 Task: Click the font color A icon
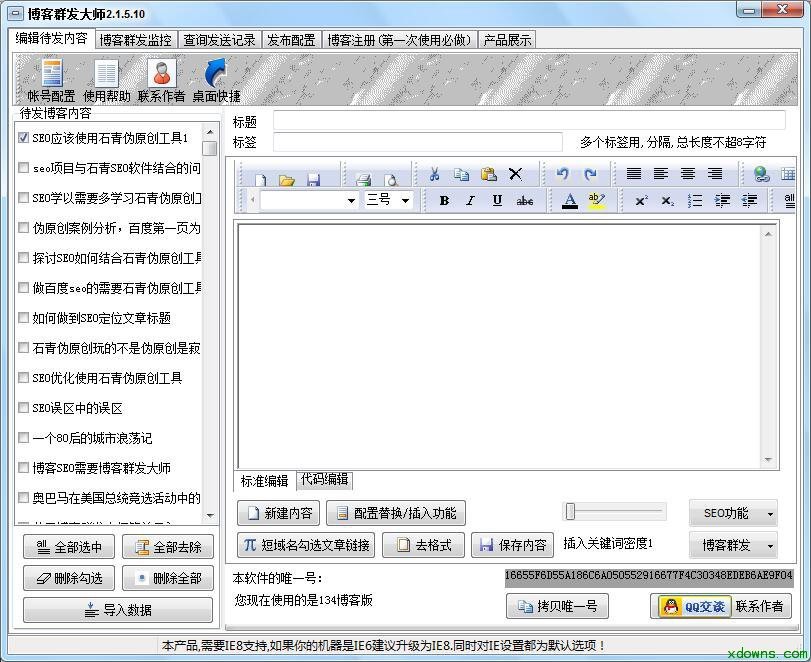coord(569,201)
